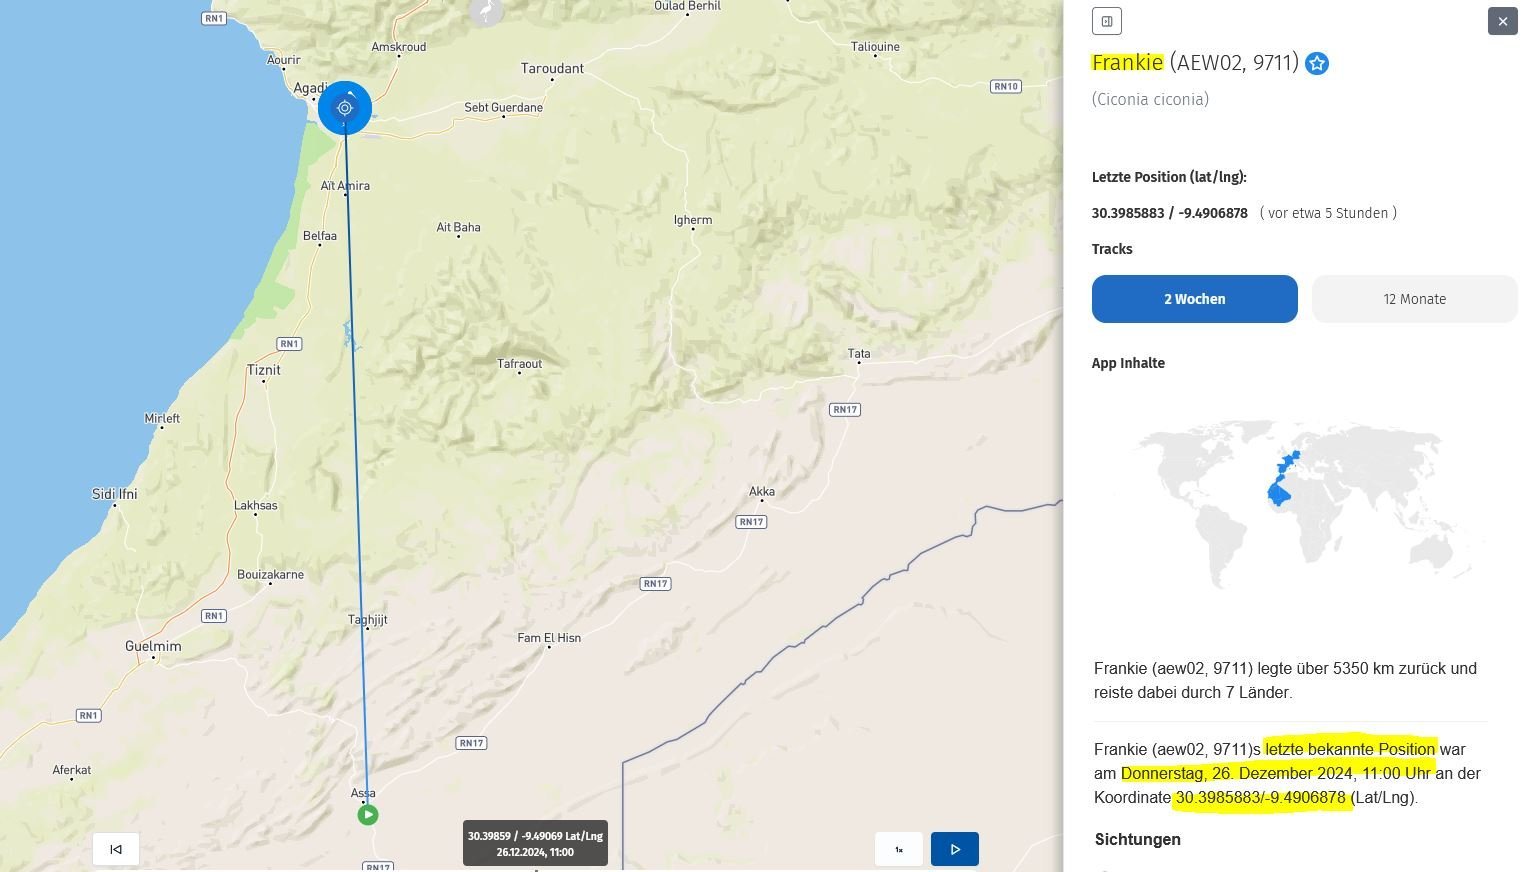Screen dimensions: 1527x872
Task: Toggle the favorite star next to Frankie
Action: [x=1317, y=64]
